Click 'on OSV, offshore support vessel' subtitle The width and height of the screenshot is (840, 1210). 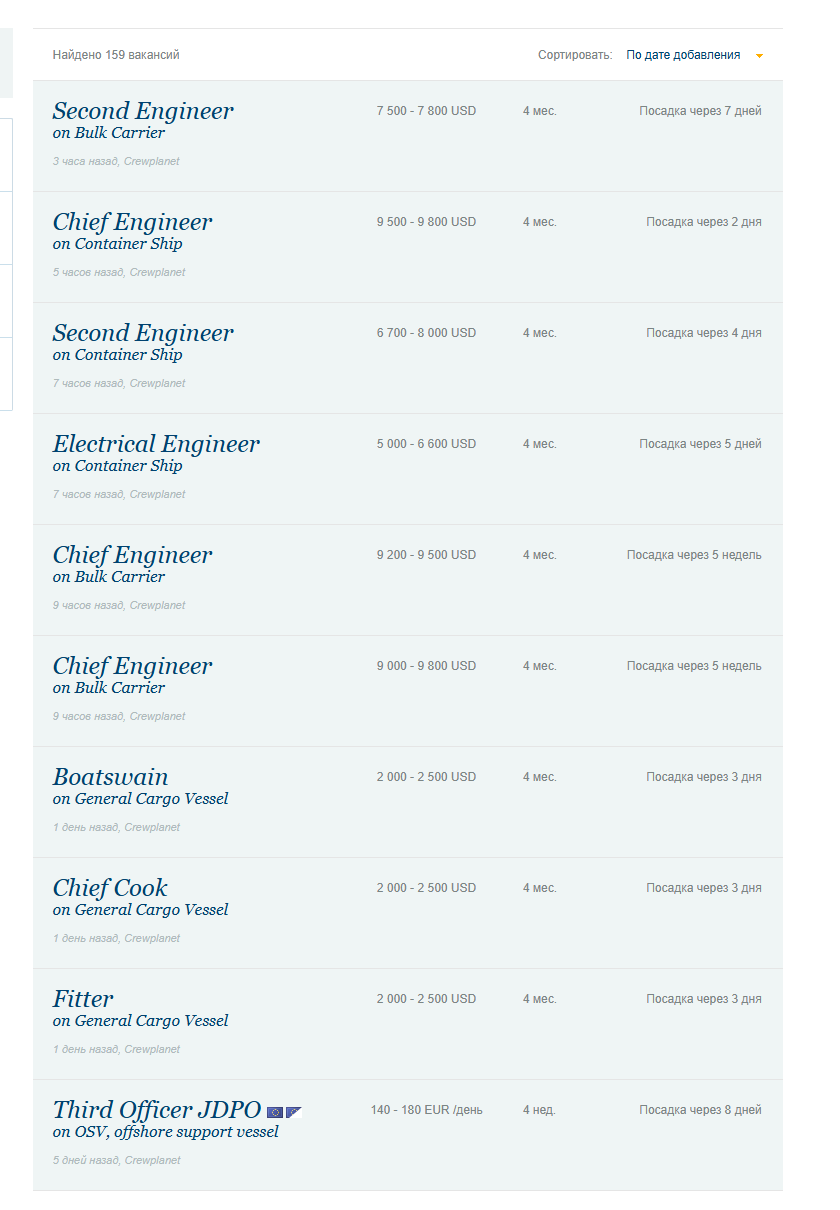(165, 1132)
